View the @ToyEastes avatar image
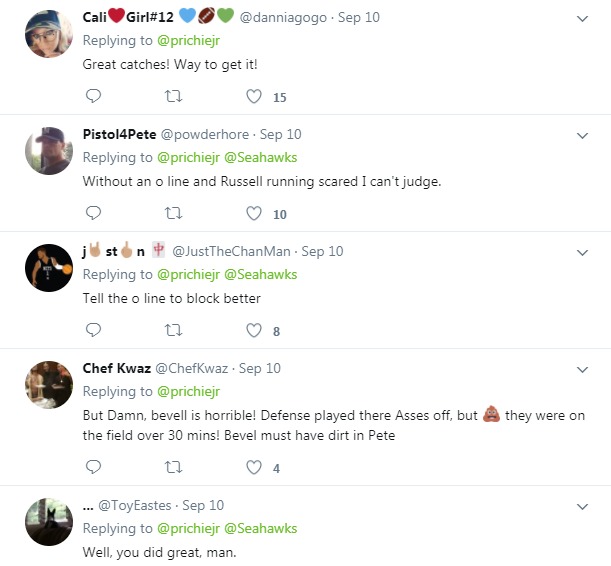Image resolution: width=611 pixels, height=566 pixels. (48, 521)
